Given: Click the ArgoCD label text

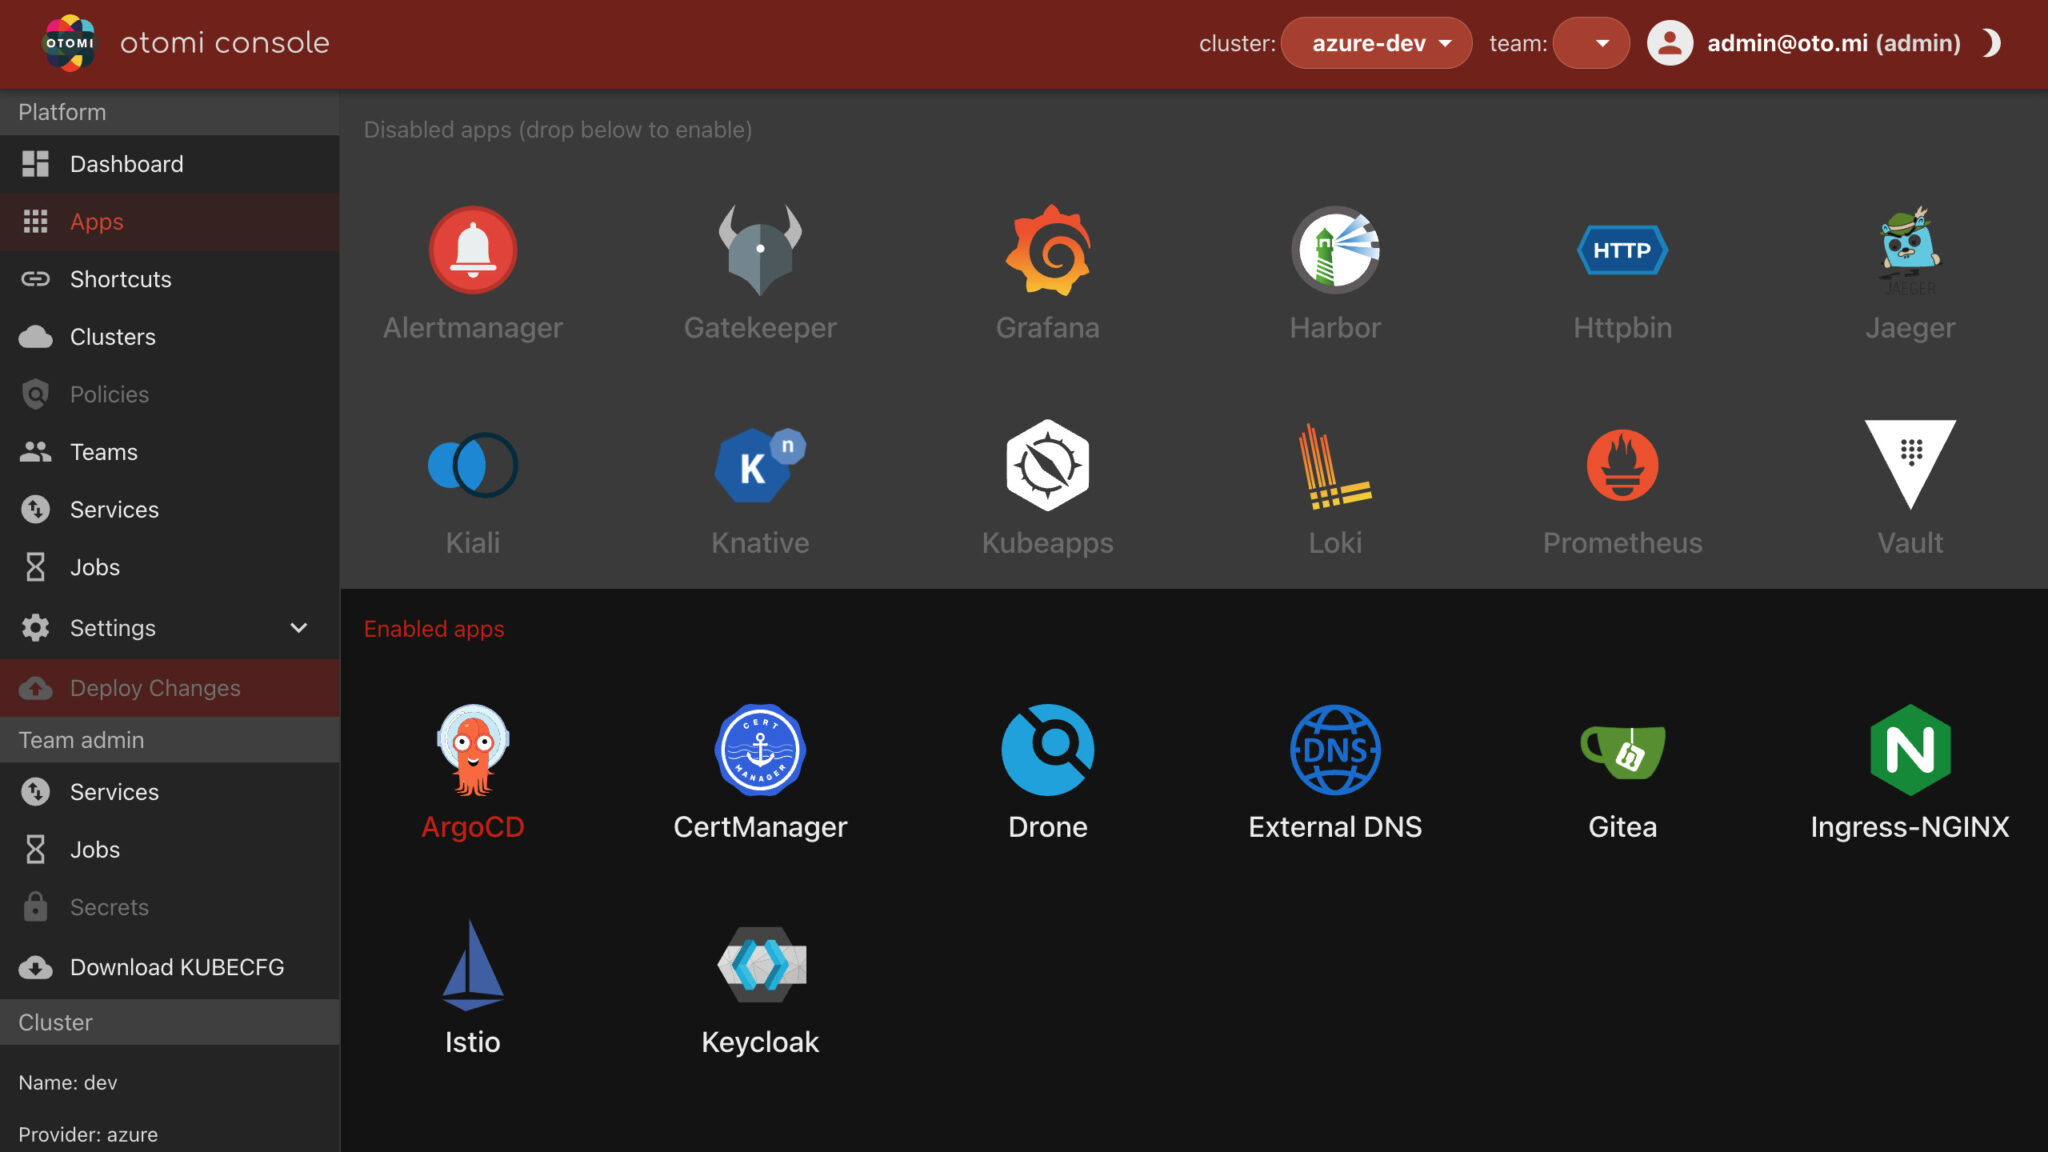Looking at the screenshot, I should pos(473,827).
